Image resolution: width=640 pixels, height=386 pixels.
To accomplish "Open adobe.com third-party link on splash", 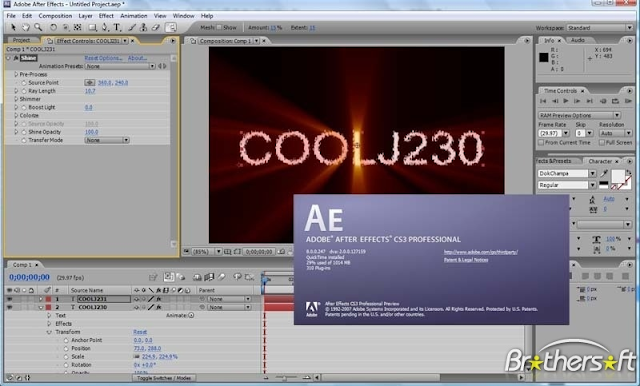I will coord(481,252).
